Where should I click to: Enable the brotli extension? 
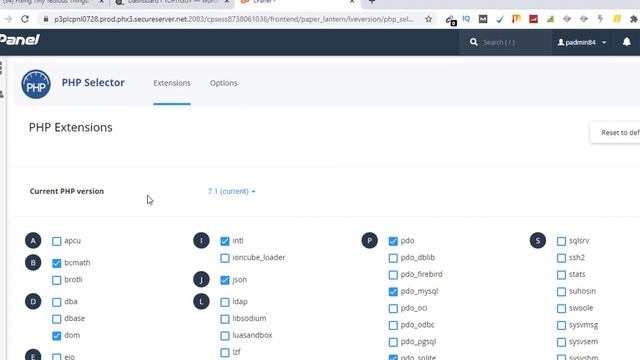click(x=57, y=280)
